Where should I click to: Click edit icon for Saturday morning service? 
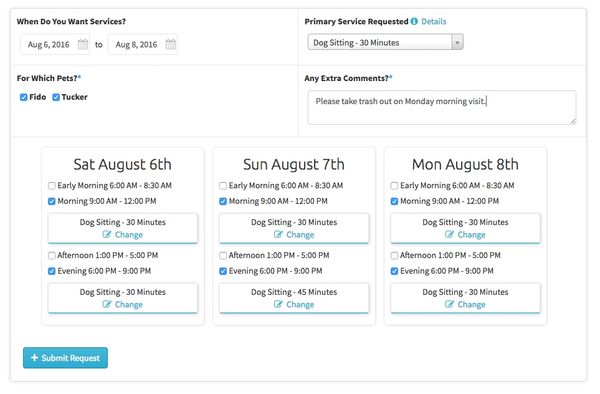point(107,234)
